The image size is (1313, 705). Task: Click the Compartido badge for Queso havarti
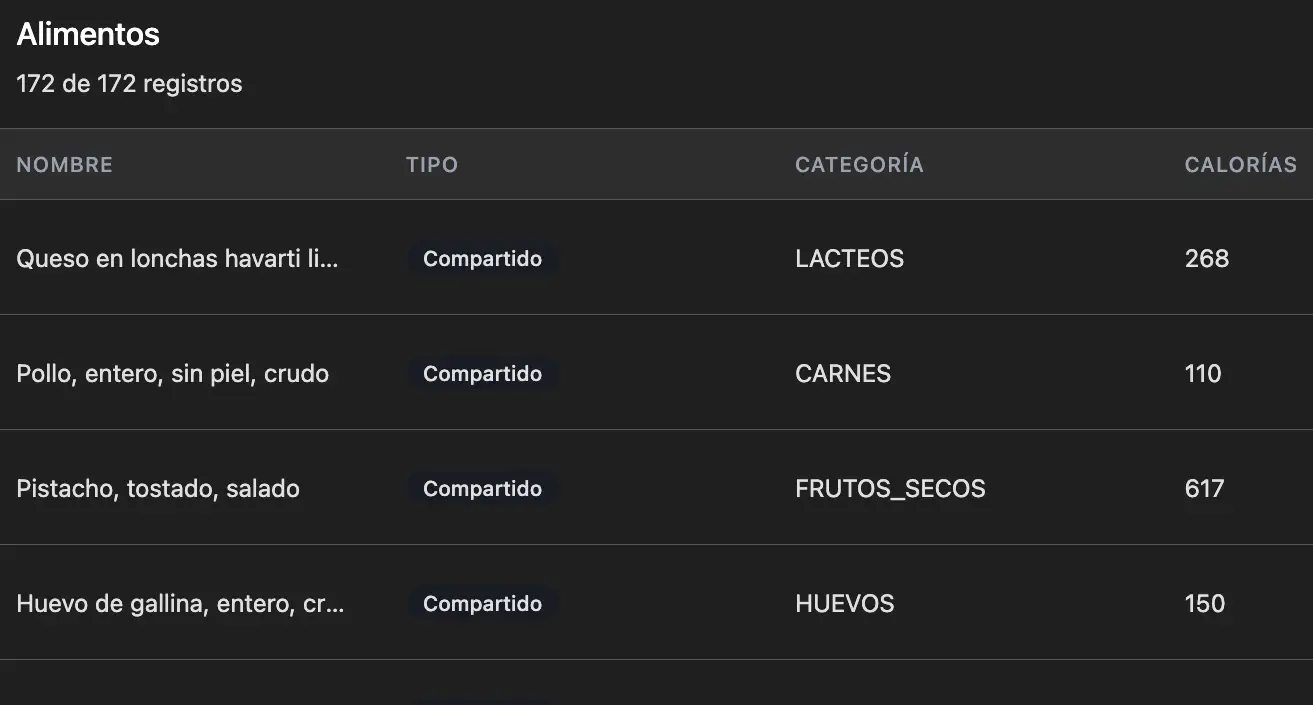[x=482, y=259]
